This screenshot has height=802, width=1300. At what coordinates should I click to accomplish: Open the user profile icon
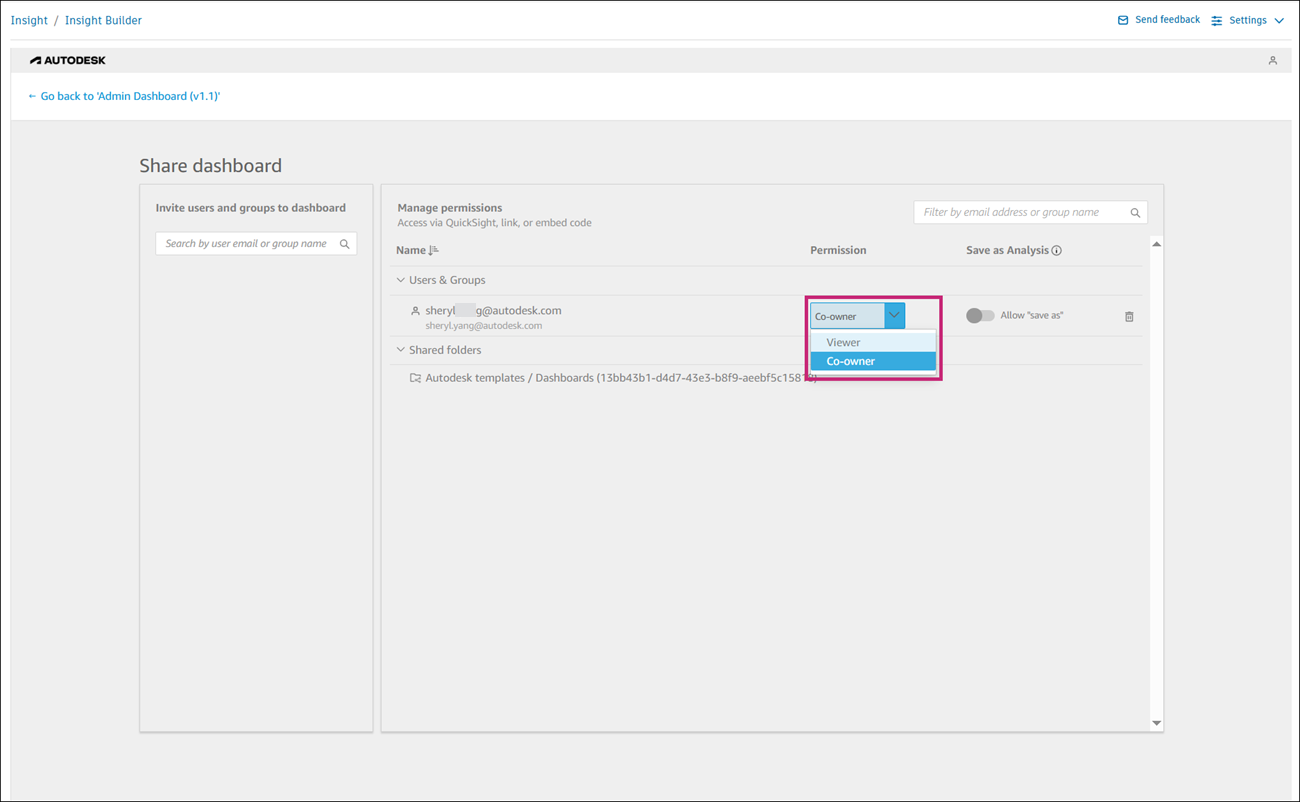(x=1273, y=61)
